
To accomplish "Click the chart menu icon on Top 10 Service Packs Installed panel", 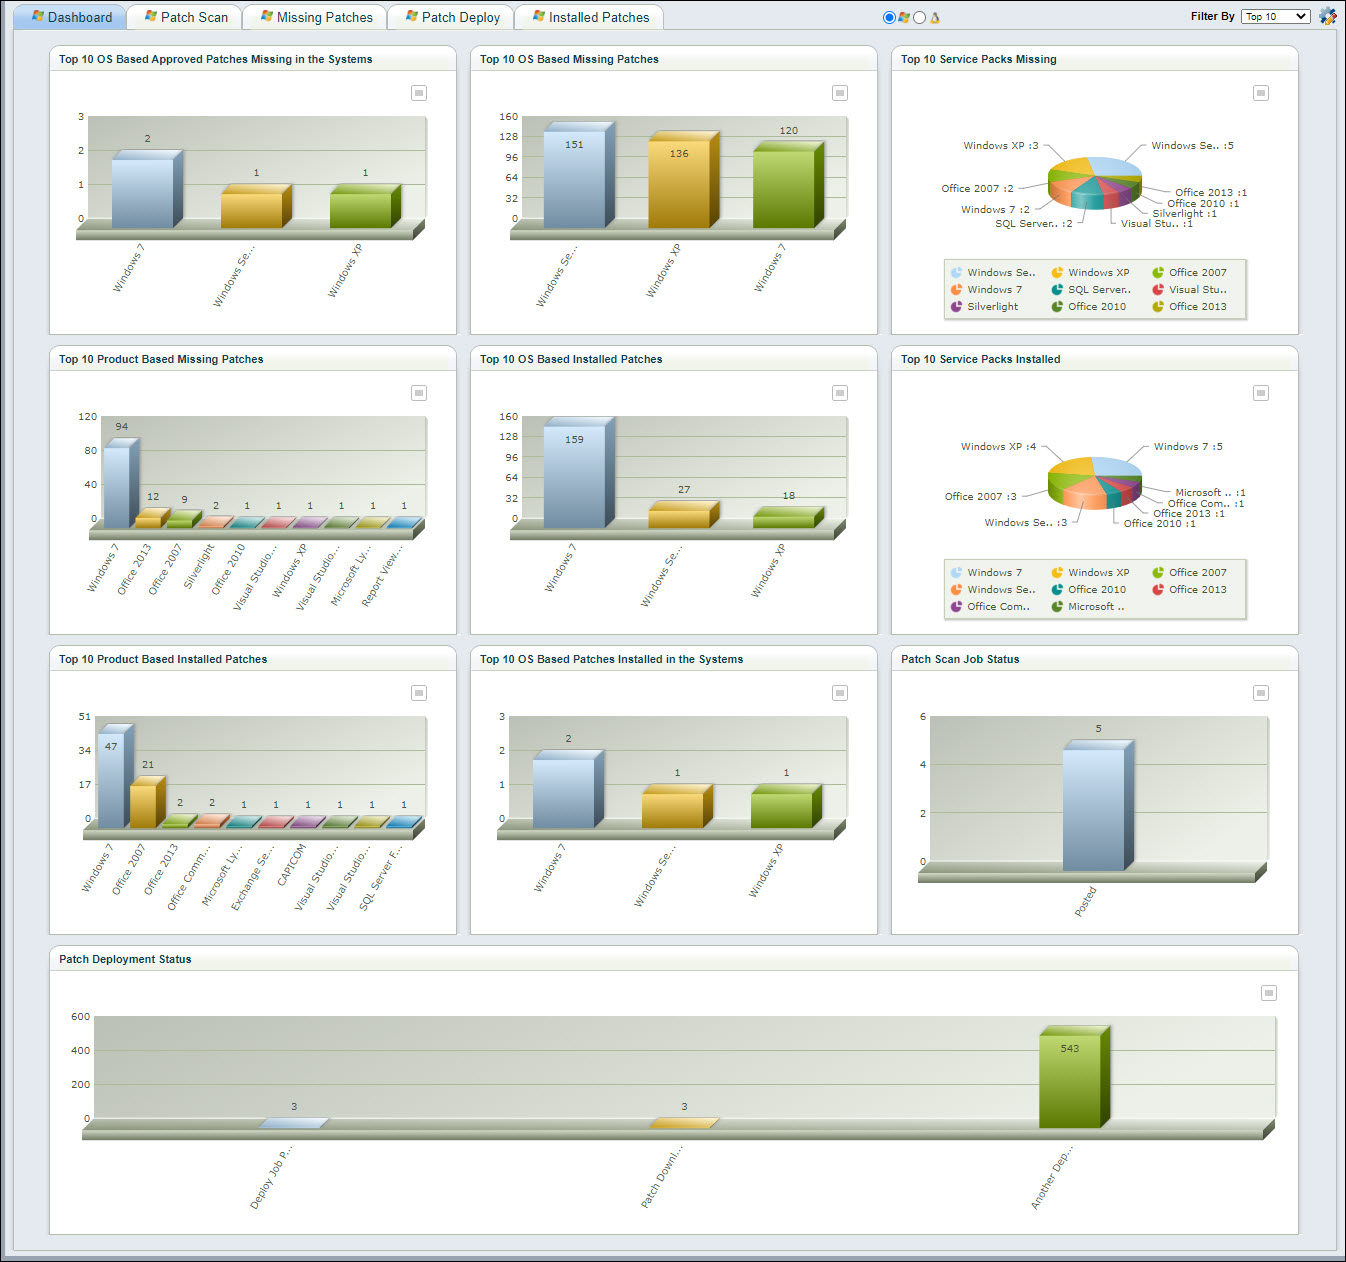I will 1261,393.
